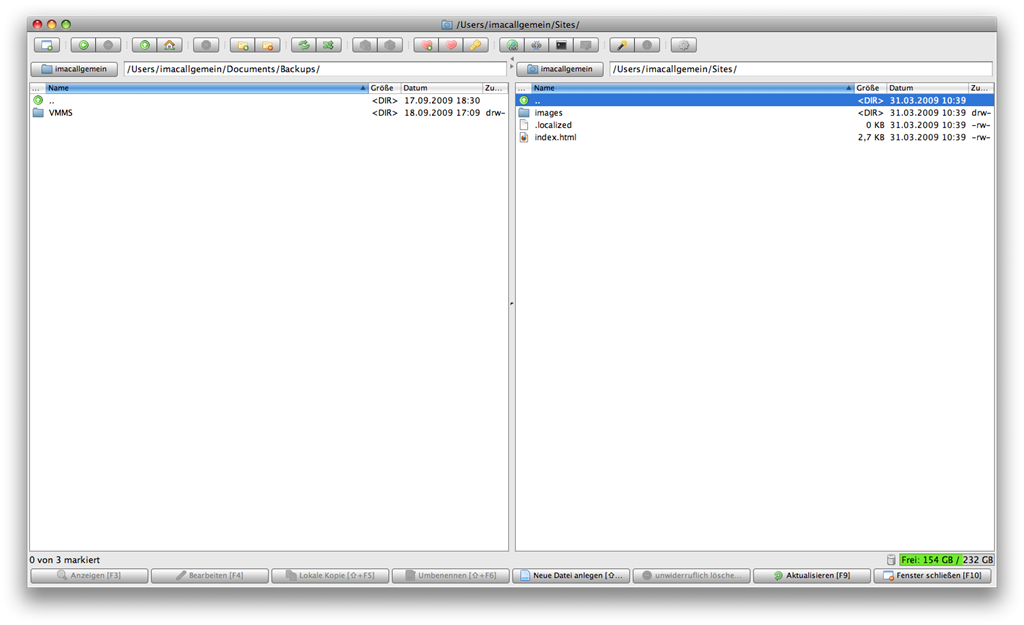This screenshot has height=625, width=1024.
Task: Show open server connections icon
Action: point(536,45)
